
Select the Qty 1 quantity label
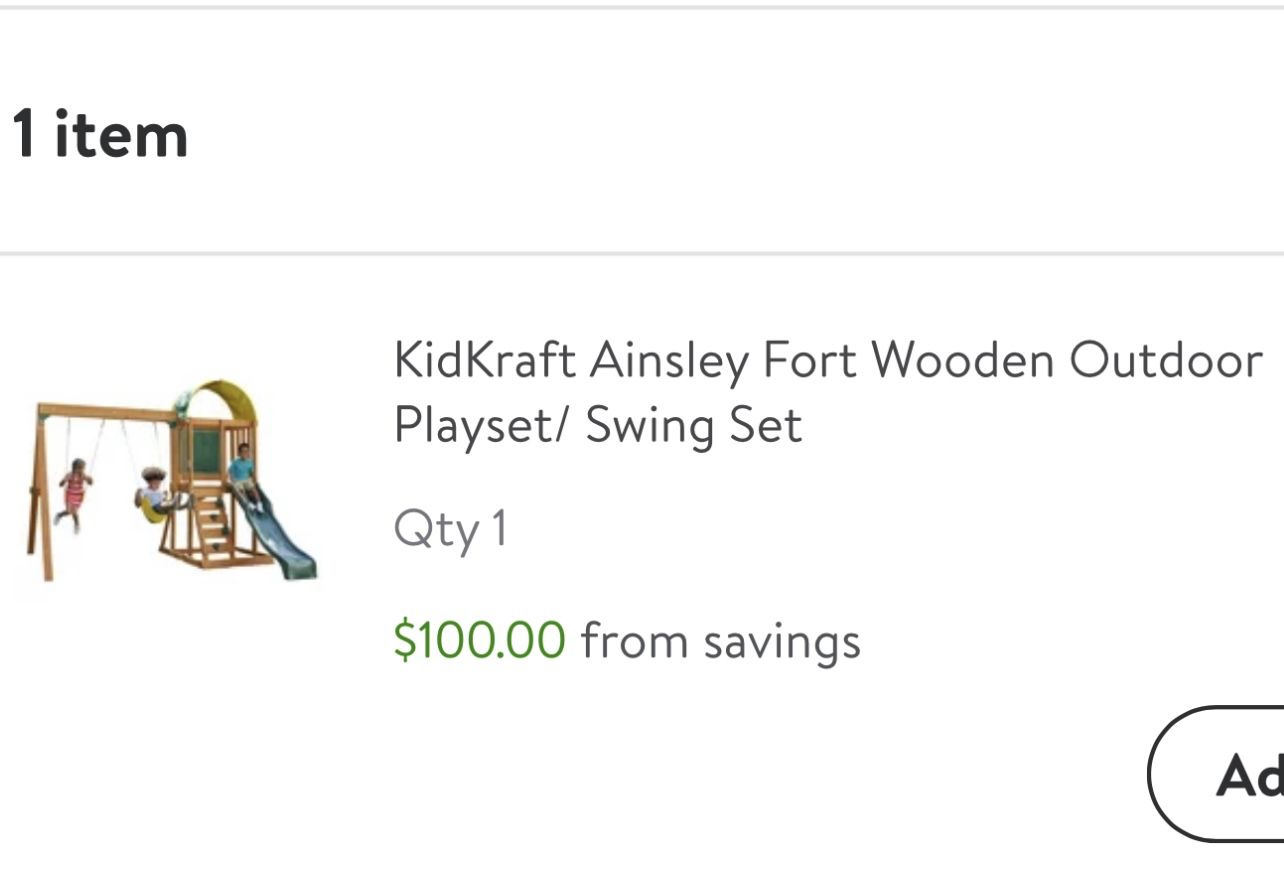(x=450, y=528)
